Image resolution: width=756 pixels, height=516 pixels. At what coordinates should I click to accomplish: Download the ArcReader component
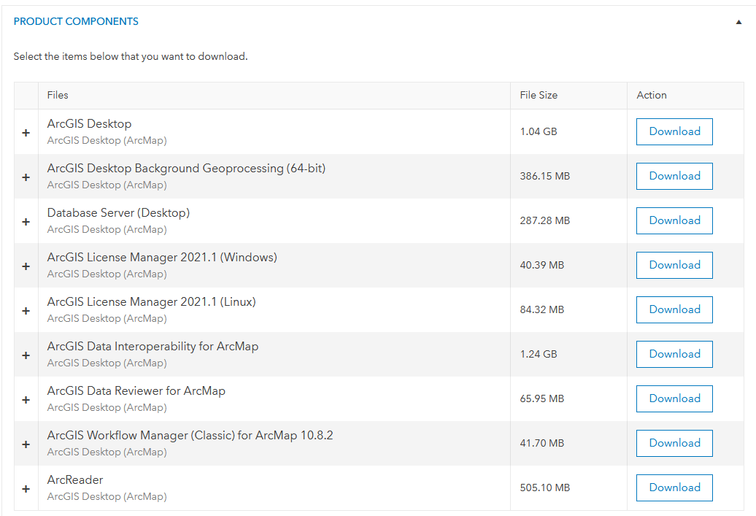pos(674,487)
